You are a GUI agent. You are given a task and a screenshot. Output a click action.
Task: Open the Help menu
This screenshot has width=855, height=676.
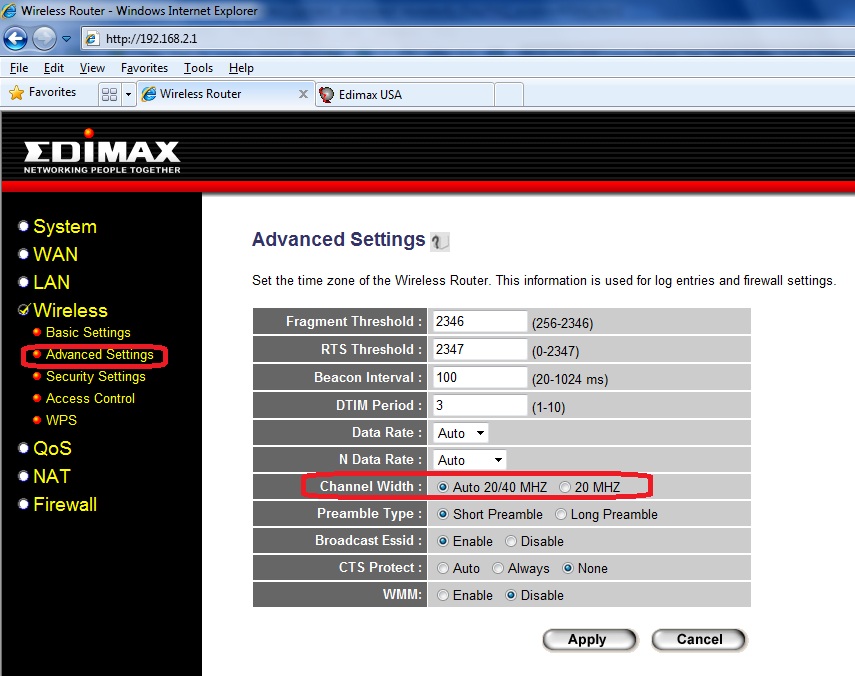241,68
